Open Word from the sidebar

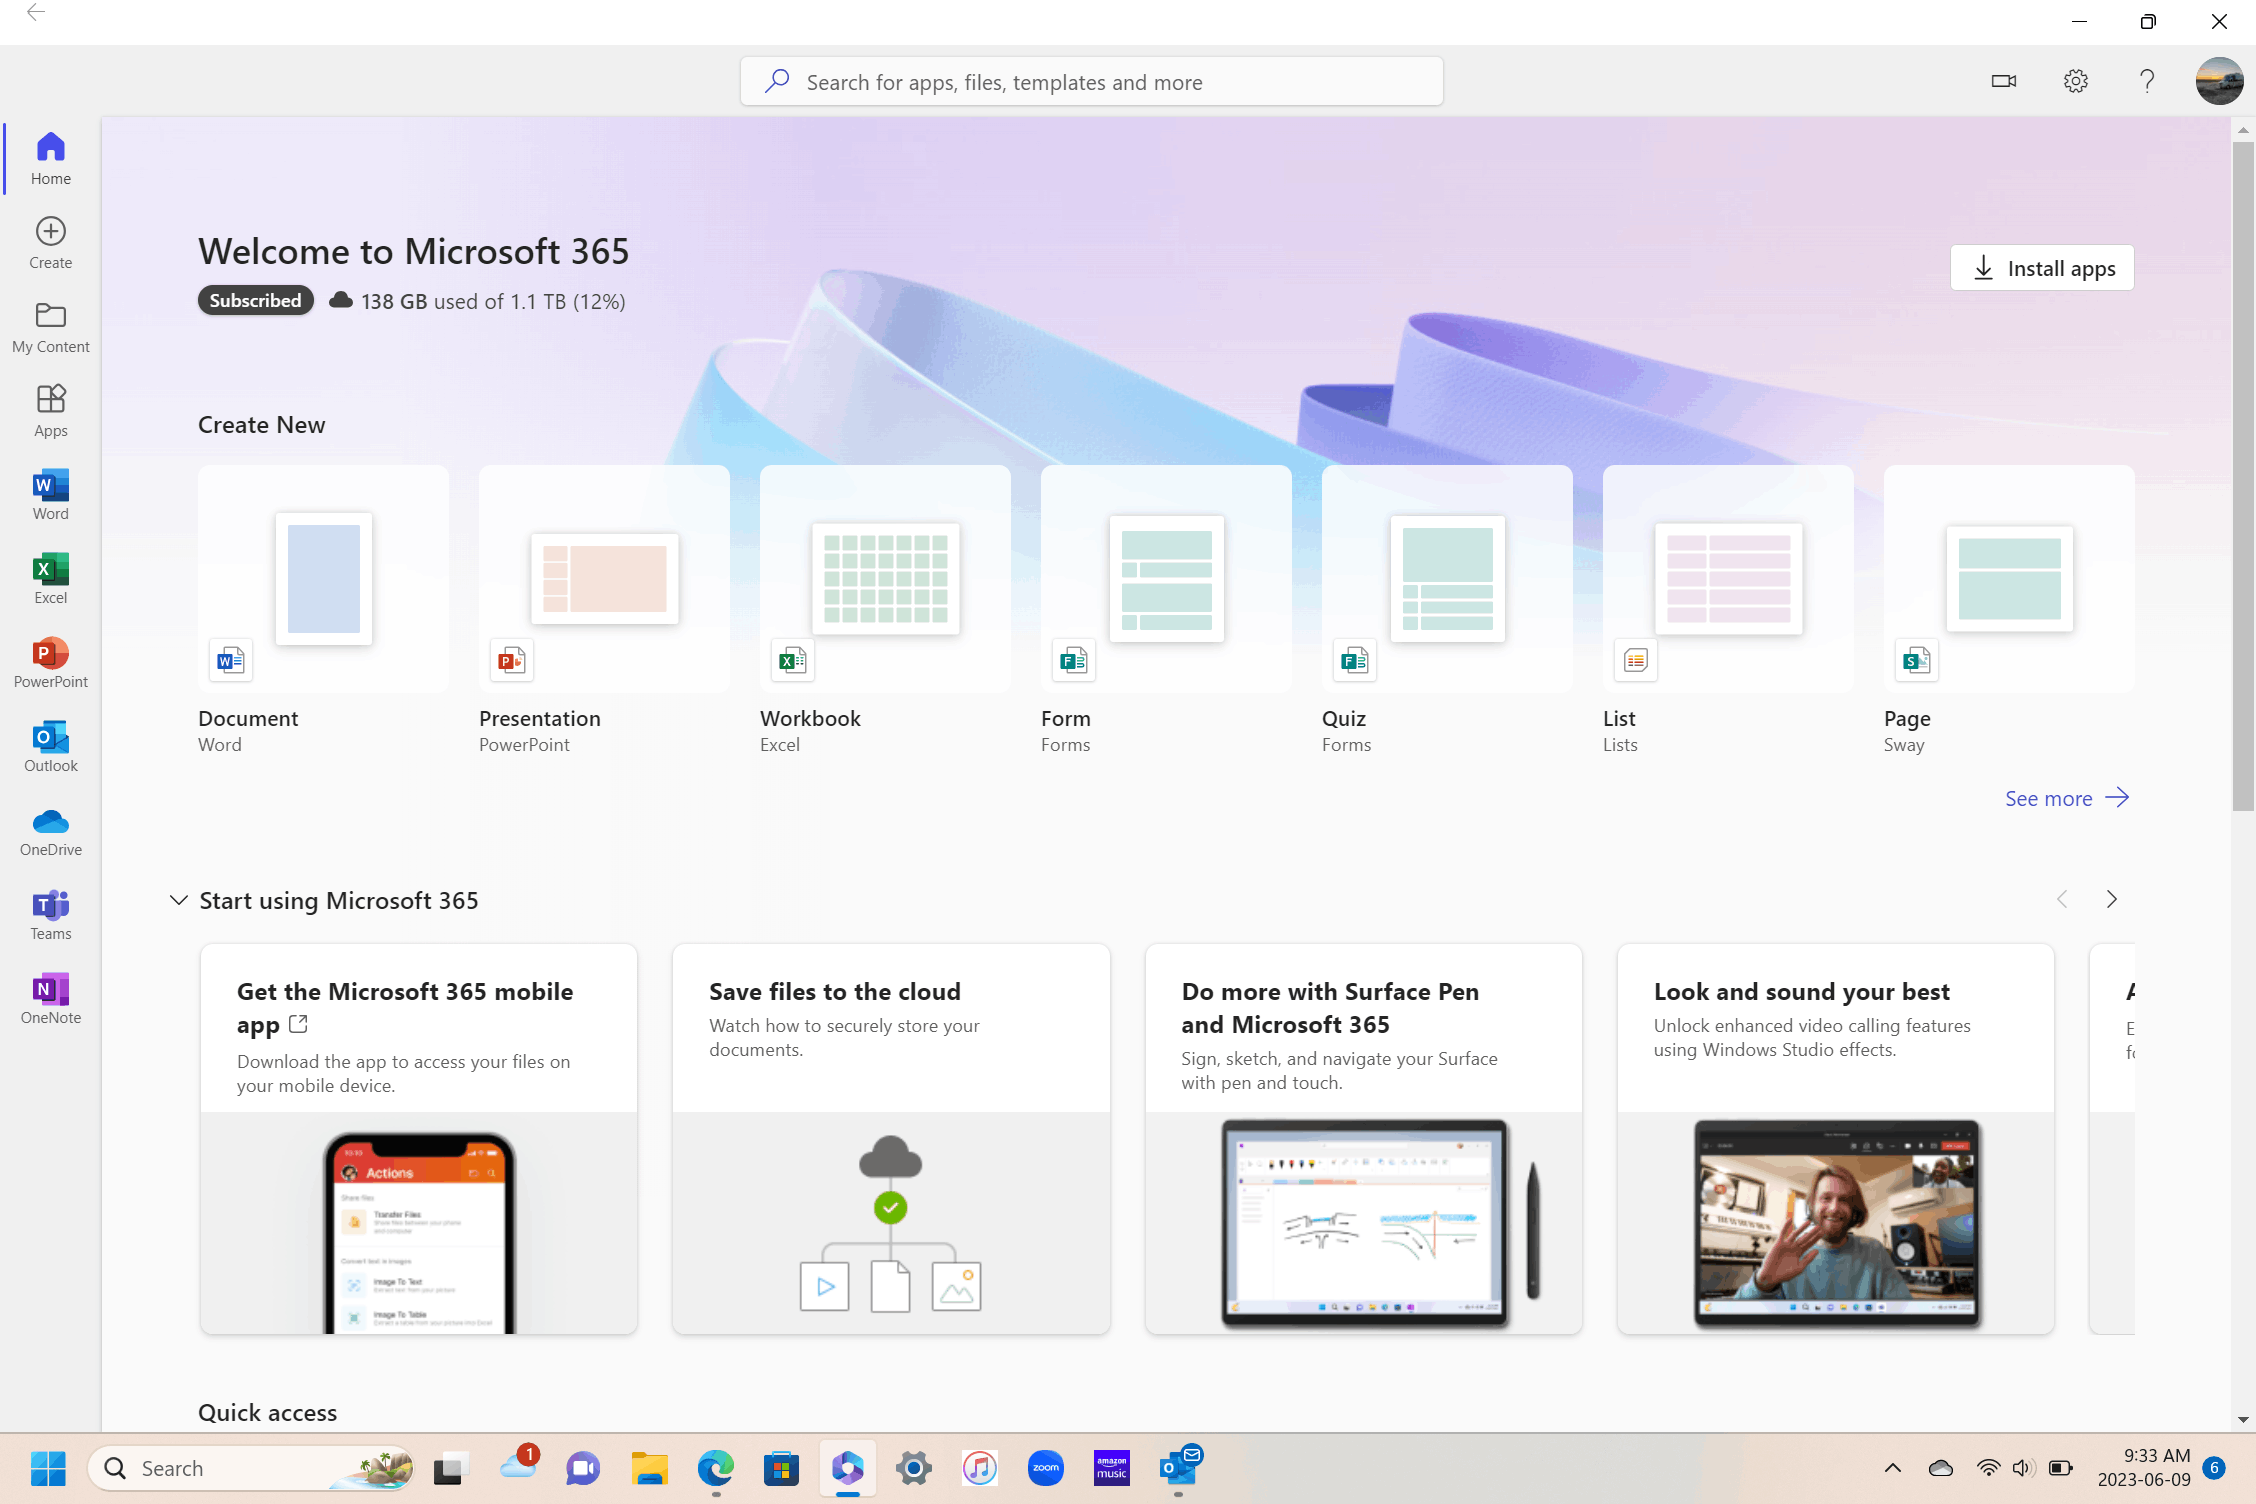pos(50,494)
